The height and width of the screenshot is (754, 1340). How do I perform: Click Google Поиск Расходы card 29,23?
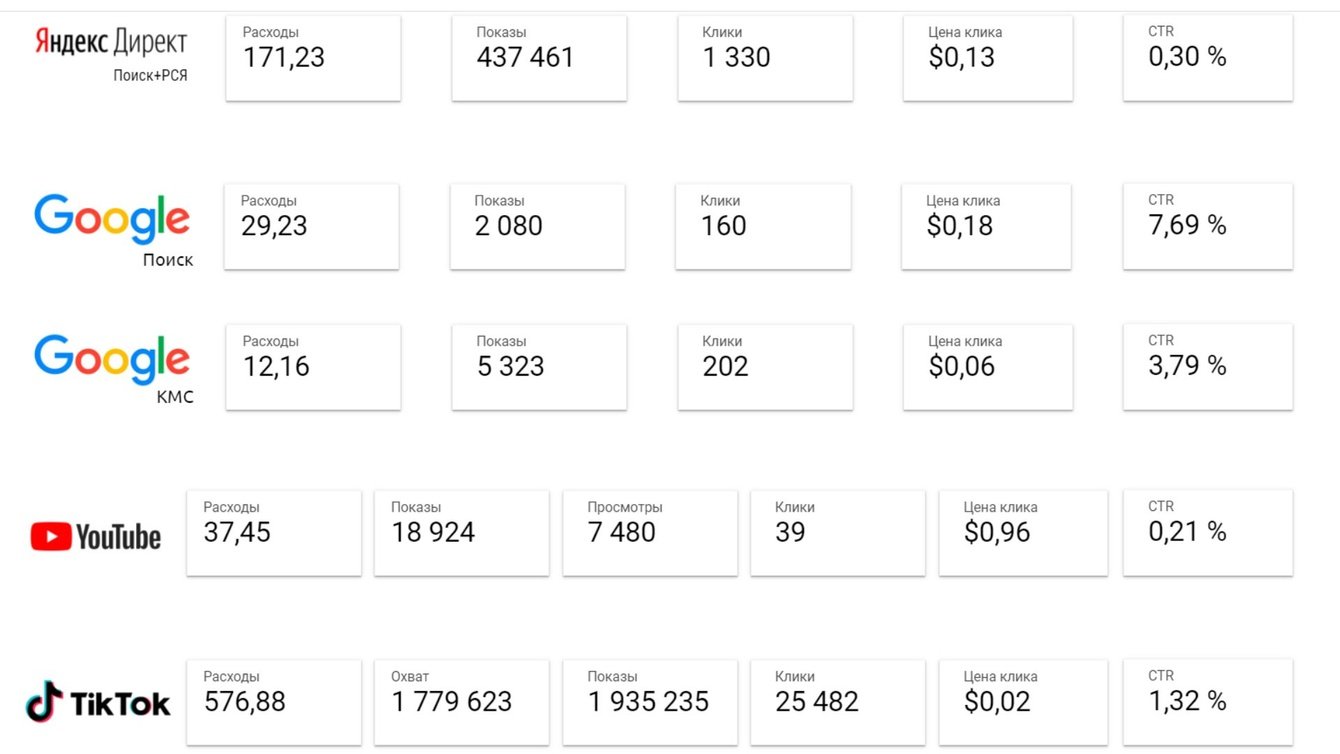[311, 226]
